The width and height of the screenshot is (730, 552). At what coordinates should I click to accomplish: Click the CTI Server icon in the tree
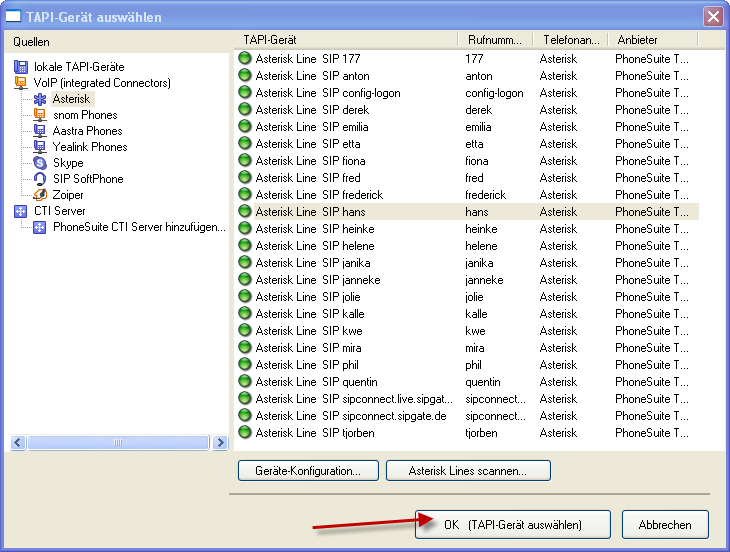pos(22,211)
